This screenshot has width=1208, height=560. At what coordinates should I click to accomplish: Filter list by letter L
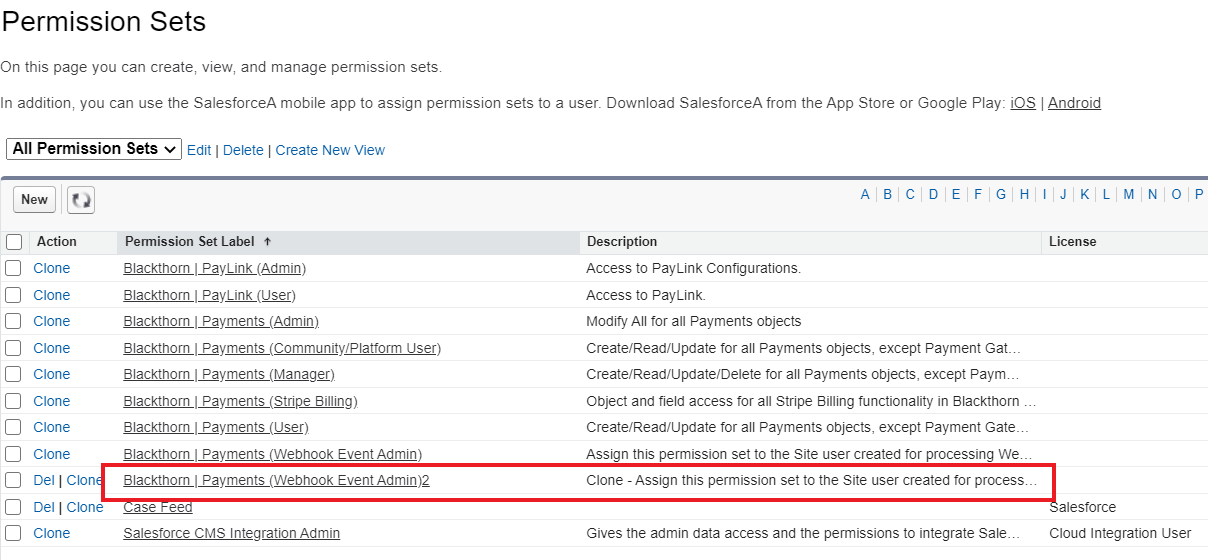click(1106, 195)
